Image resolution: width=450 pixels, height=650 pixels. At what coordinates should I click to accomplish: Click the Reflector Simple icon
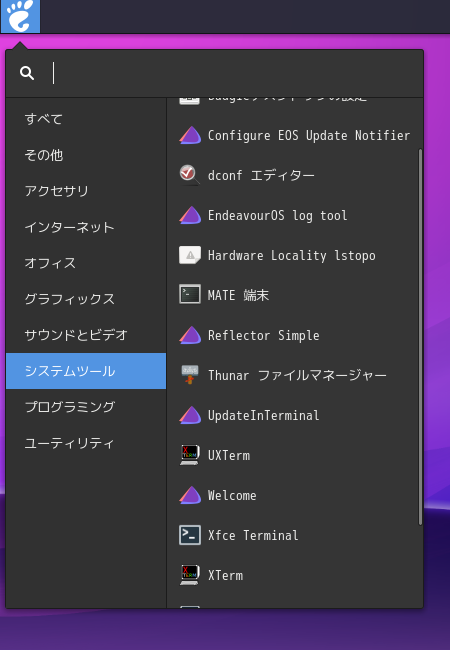point(190,335)
